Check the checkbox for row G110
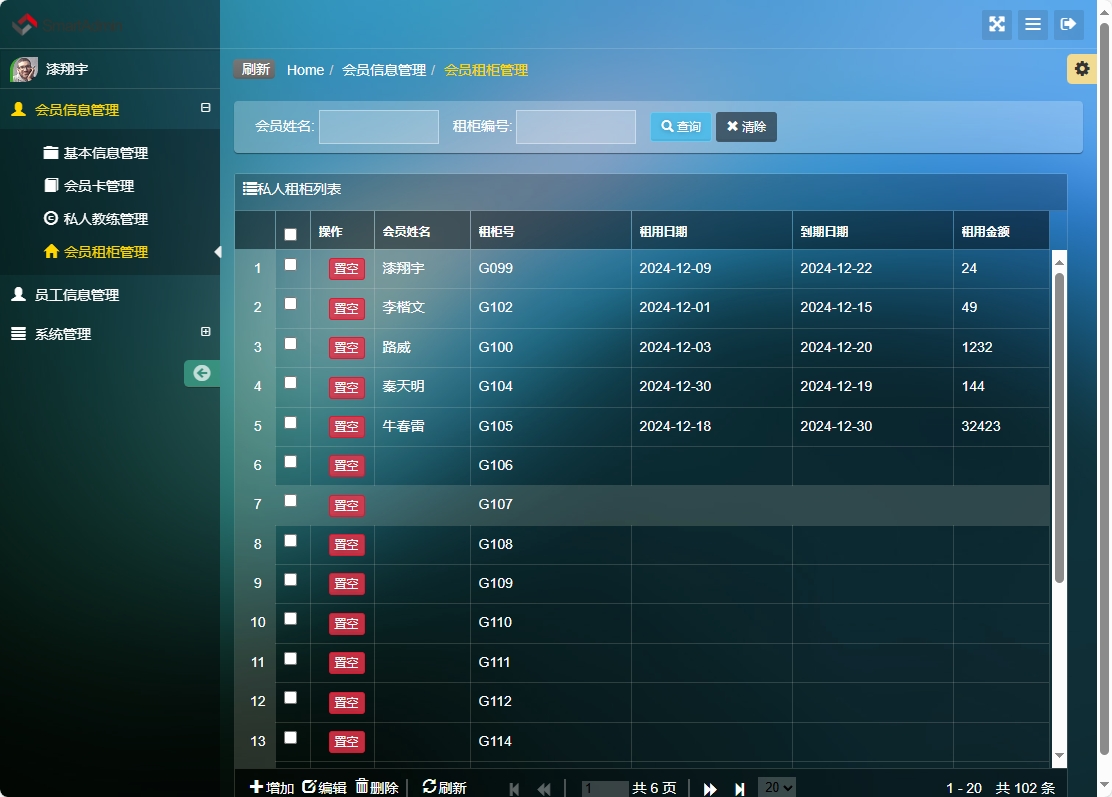 coord(290,618)
